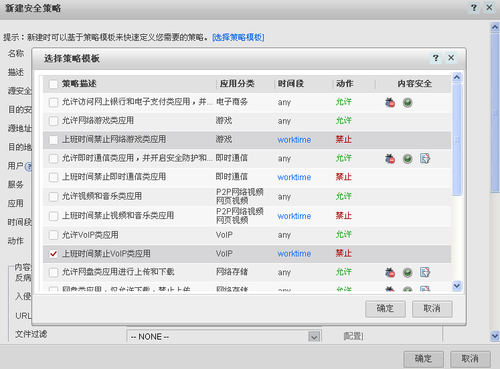Close the 选择策略模板 dialog
This screenshot has height=369, width=500.
point(451,58)
